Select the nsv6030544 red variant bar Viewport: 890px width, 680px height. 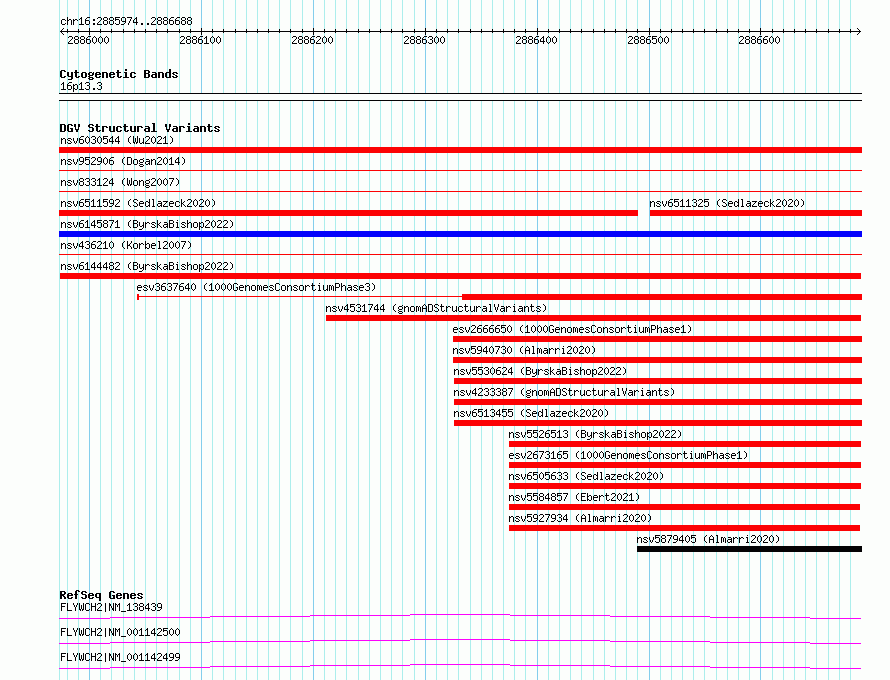[460, 150]
